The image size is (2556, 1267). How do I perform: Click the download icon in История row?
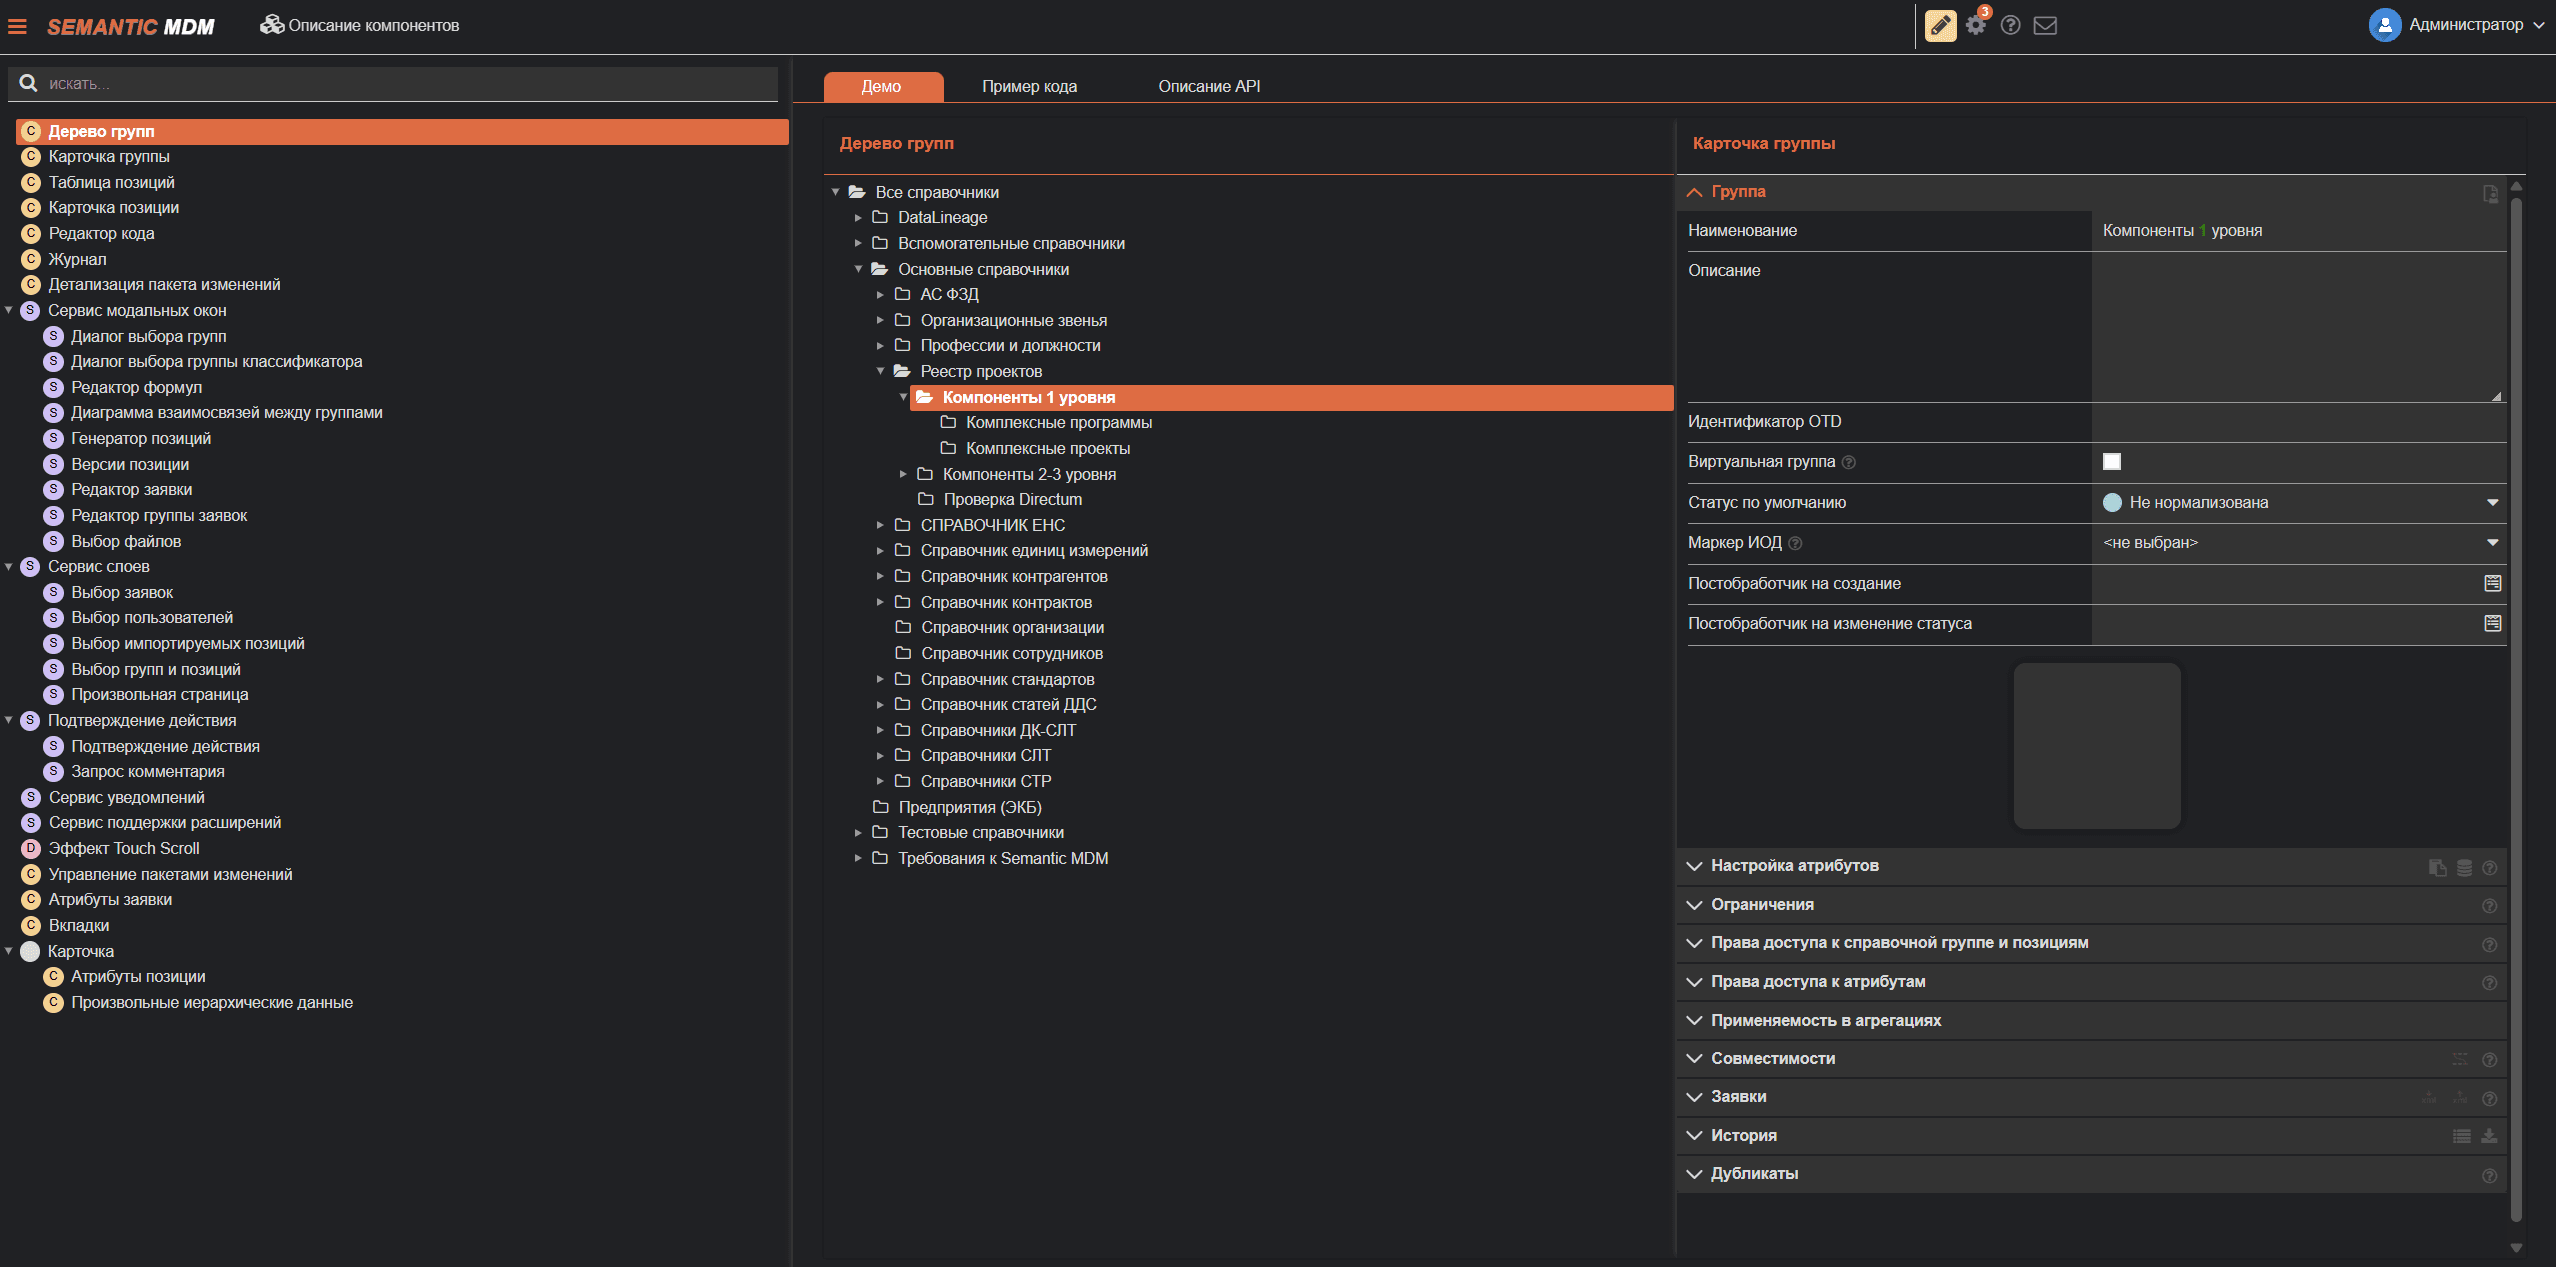click(2490, 1136)
